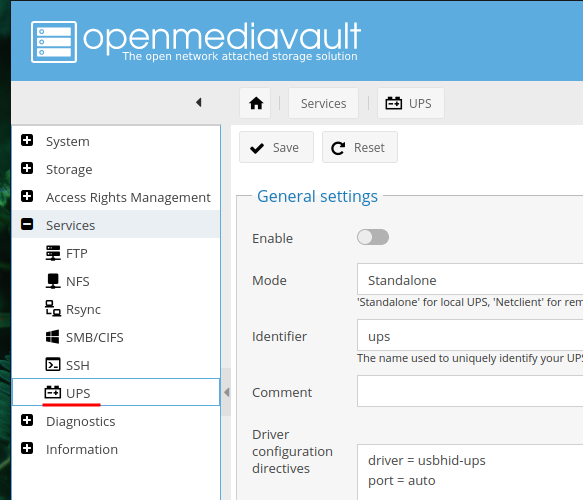The height and width of the screenshot is (500, 583).
Task: Select SSH in the Services menu
Action: pos(116,365)
